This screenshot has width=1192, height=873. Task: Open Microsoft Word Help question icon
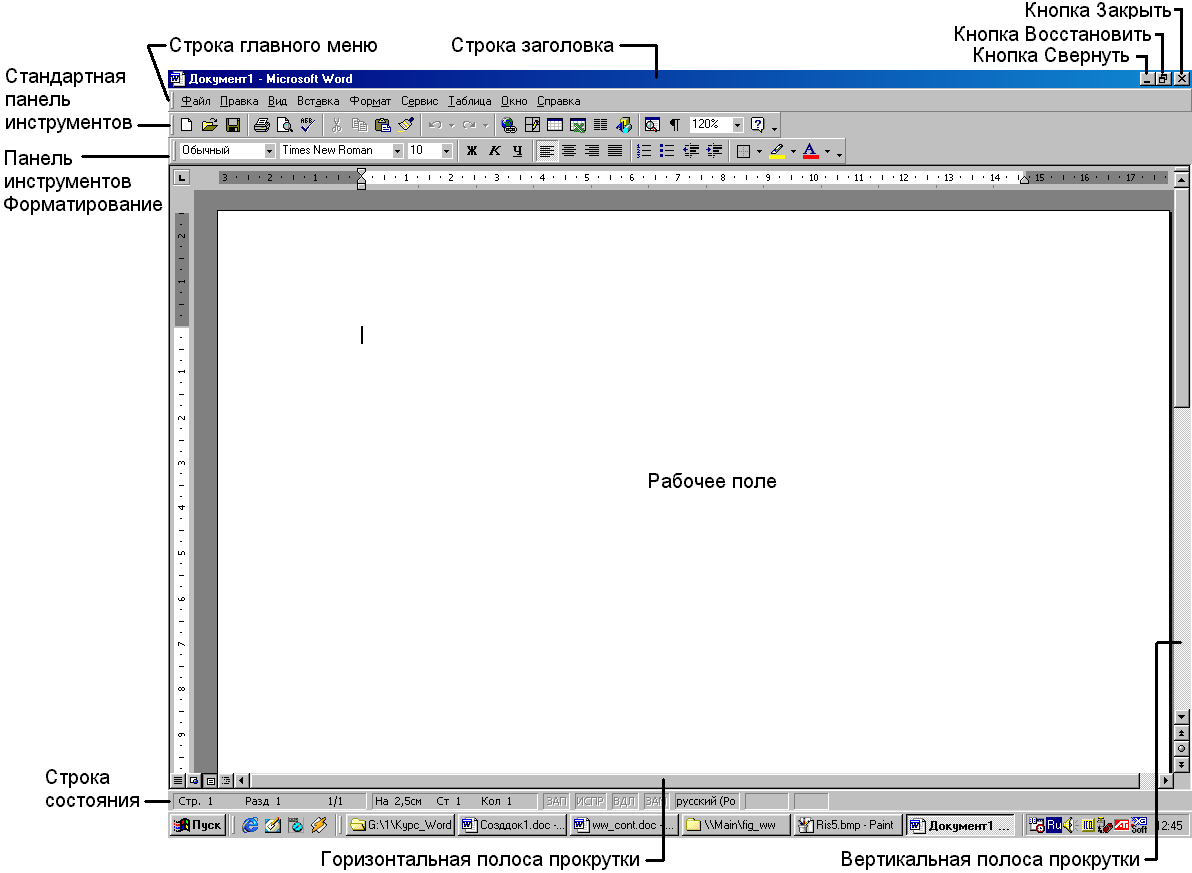pos(757,125)
